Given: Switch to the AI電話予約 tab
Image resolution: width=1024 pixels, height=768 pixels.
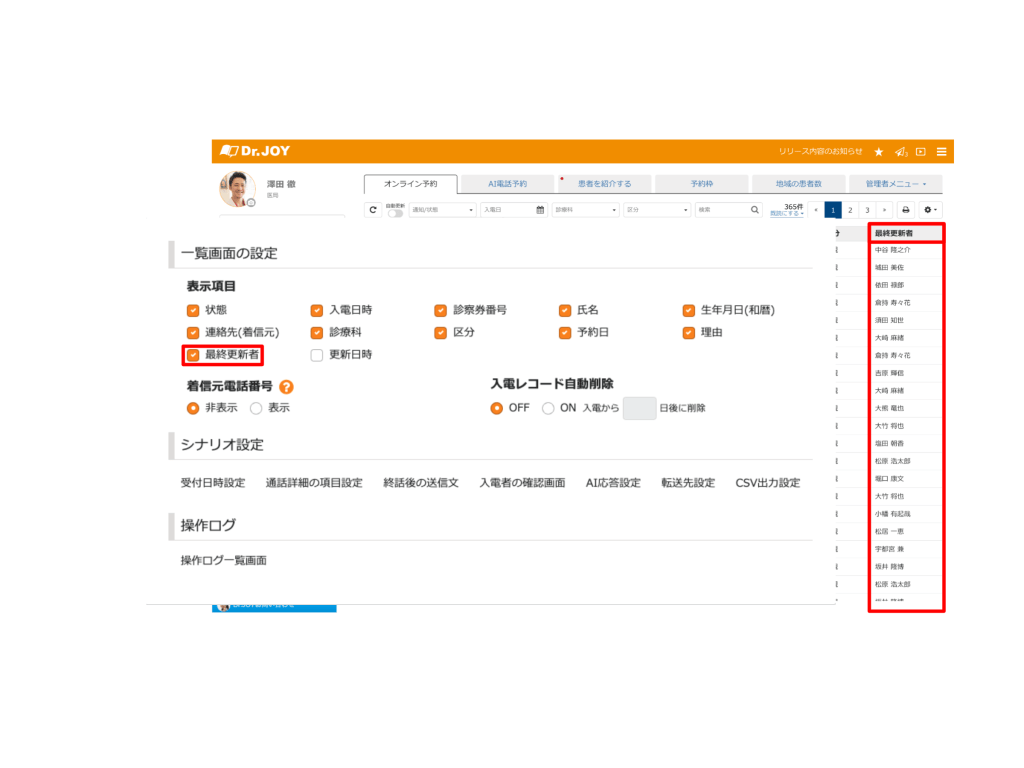Looking at the screenshot, I should pyautogui.click(x=507, y=184).
